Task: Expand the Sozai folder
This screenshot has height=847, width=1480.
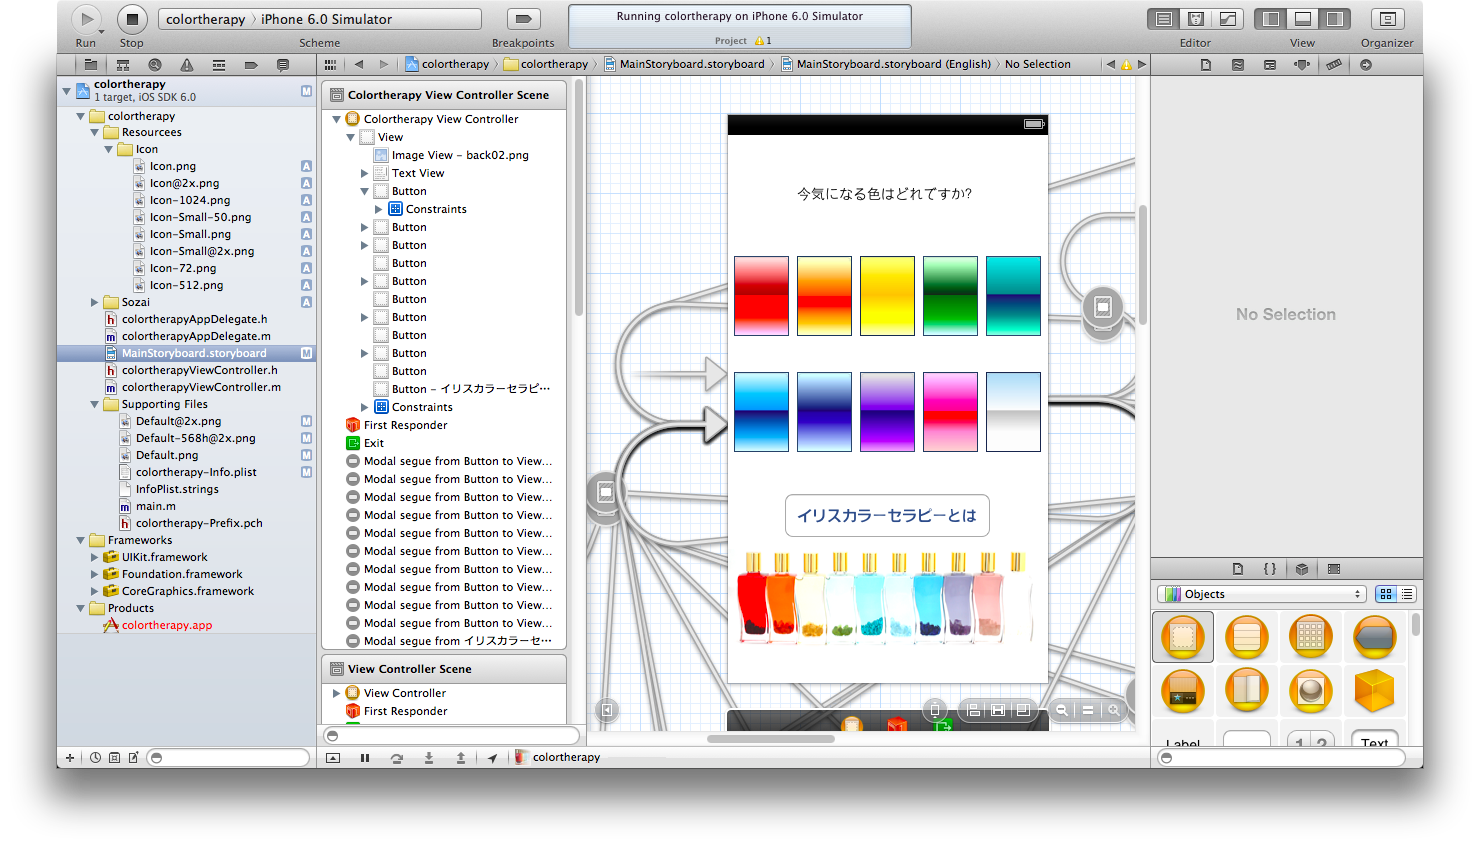Action: tap(95, 302)
